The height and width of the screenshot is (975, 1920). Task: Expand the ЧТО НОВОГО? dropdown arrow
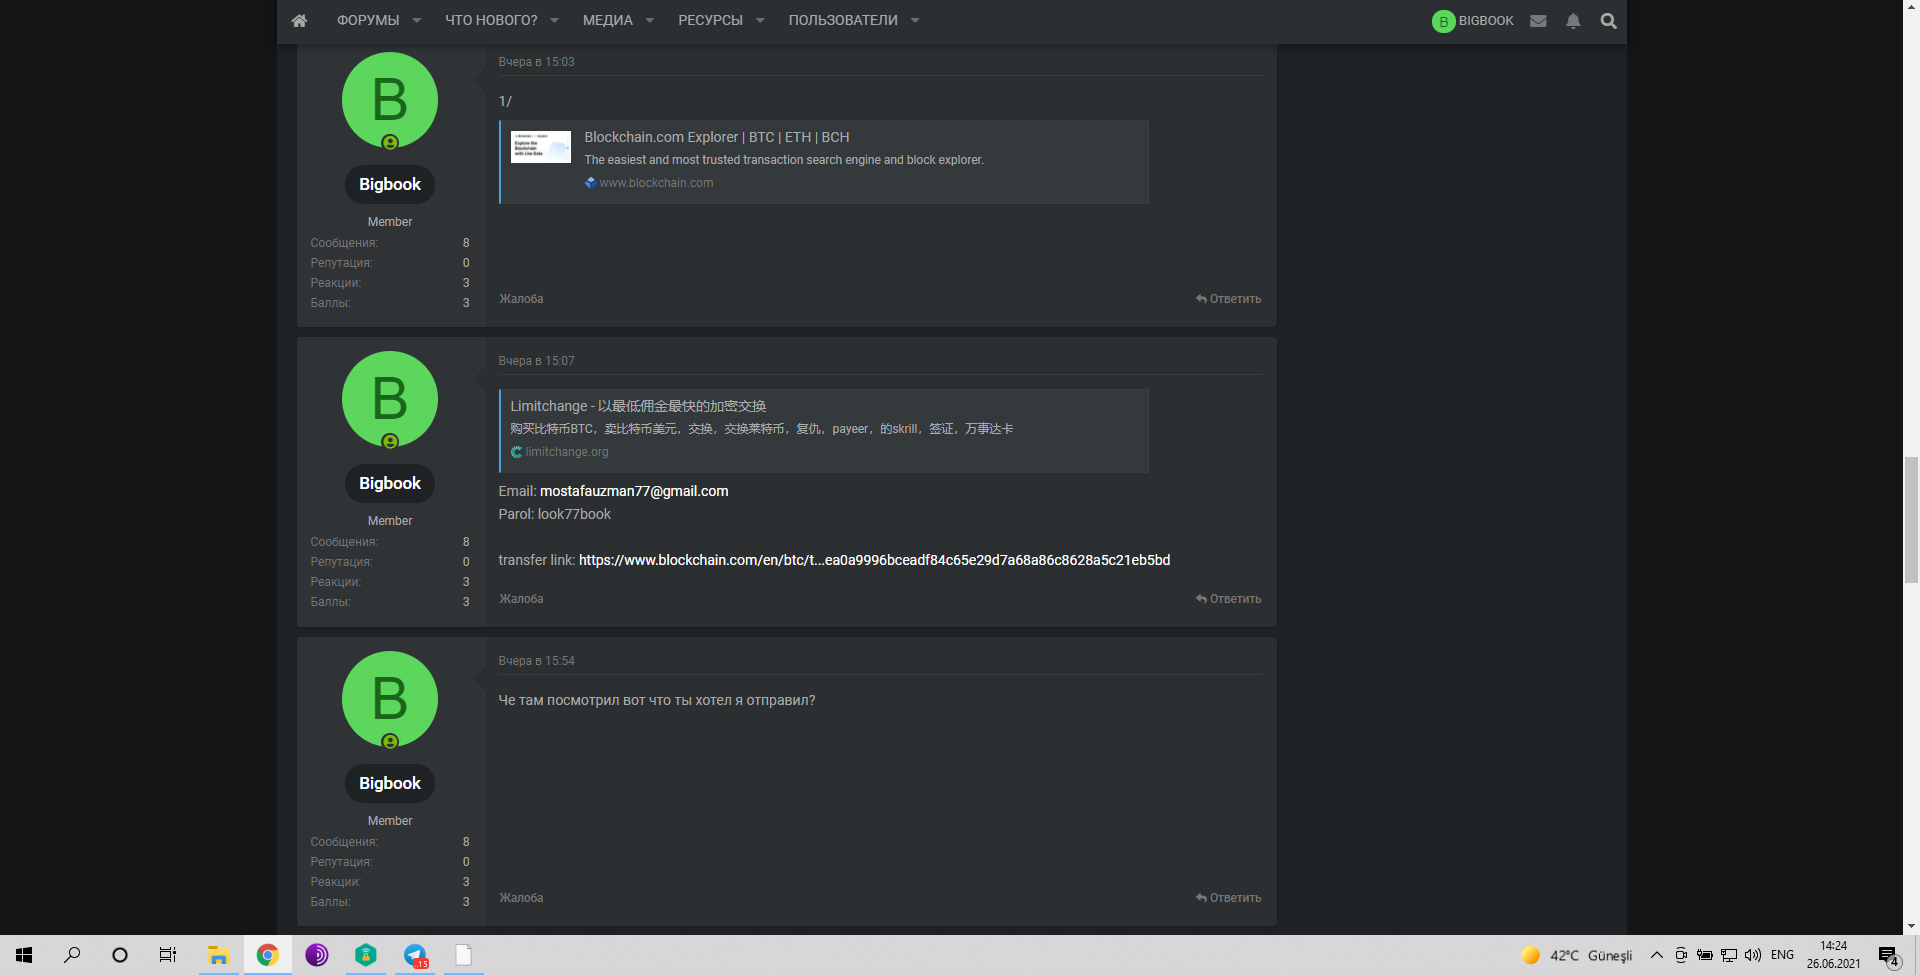point(554,21)
